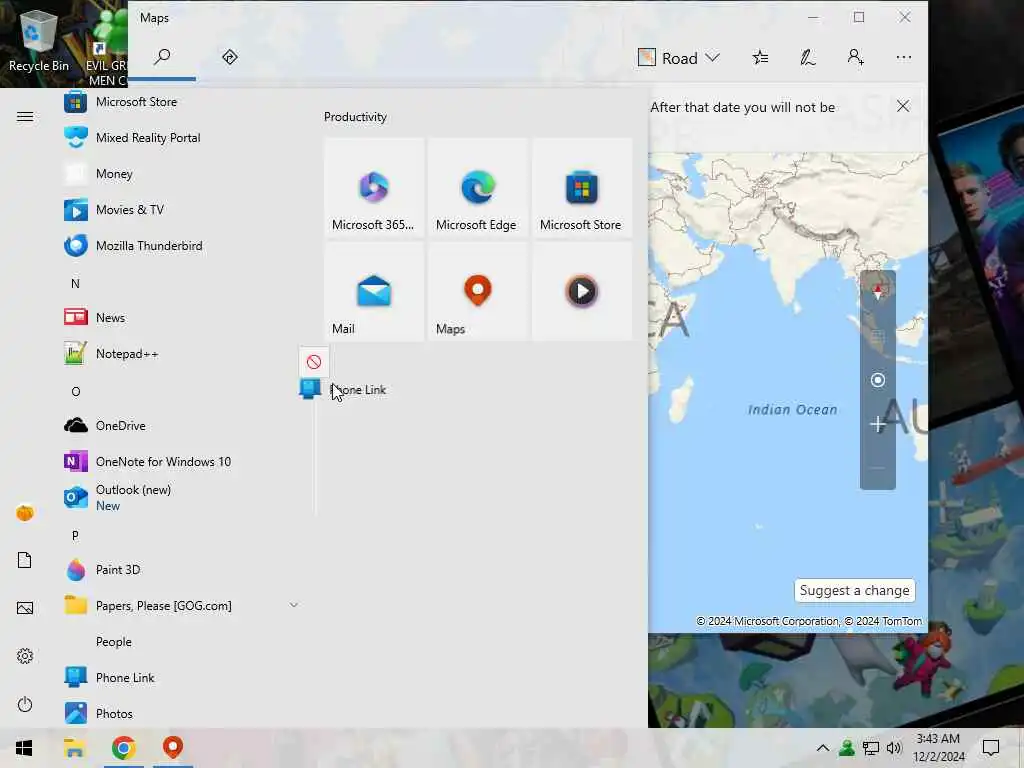Click Suggest a change button
This screenshot has width=1024, height=768.
(854, 590)
